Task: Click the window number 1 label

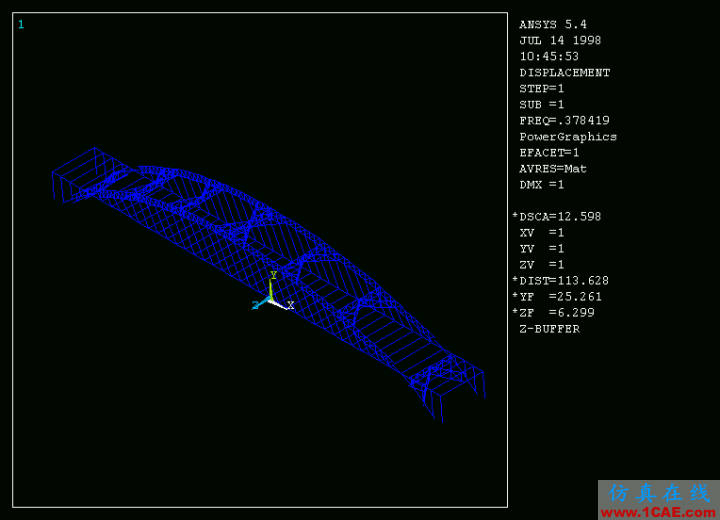Action: [x=21, y=25]
